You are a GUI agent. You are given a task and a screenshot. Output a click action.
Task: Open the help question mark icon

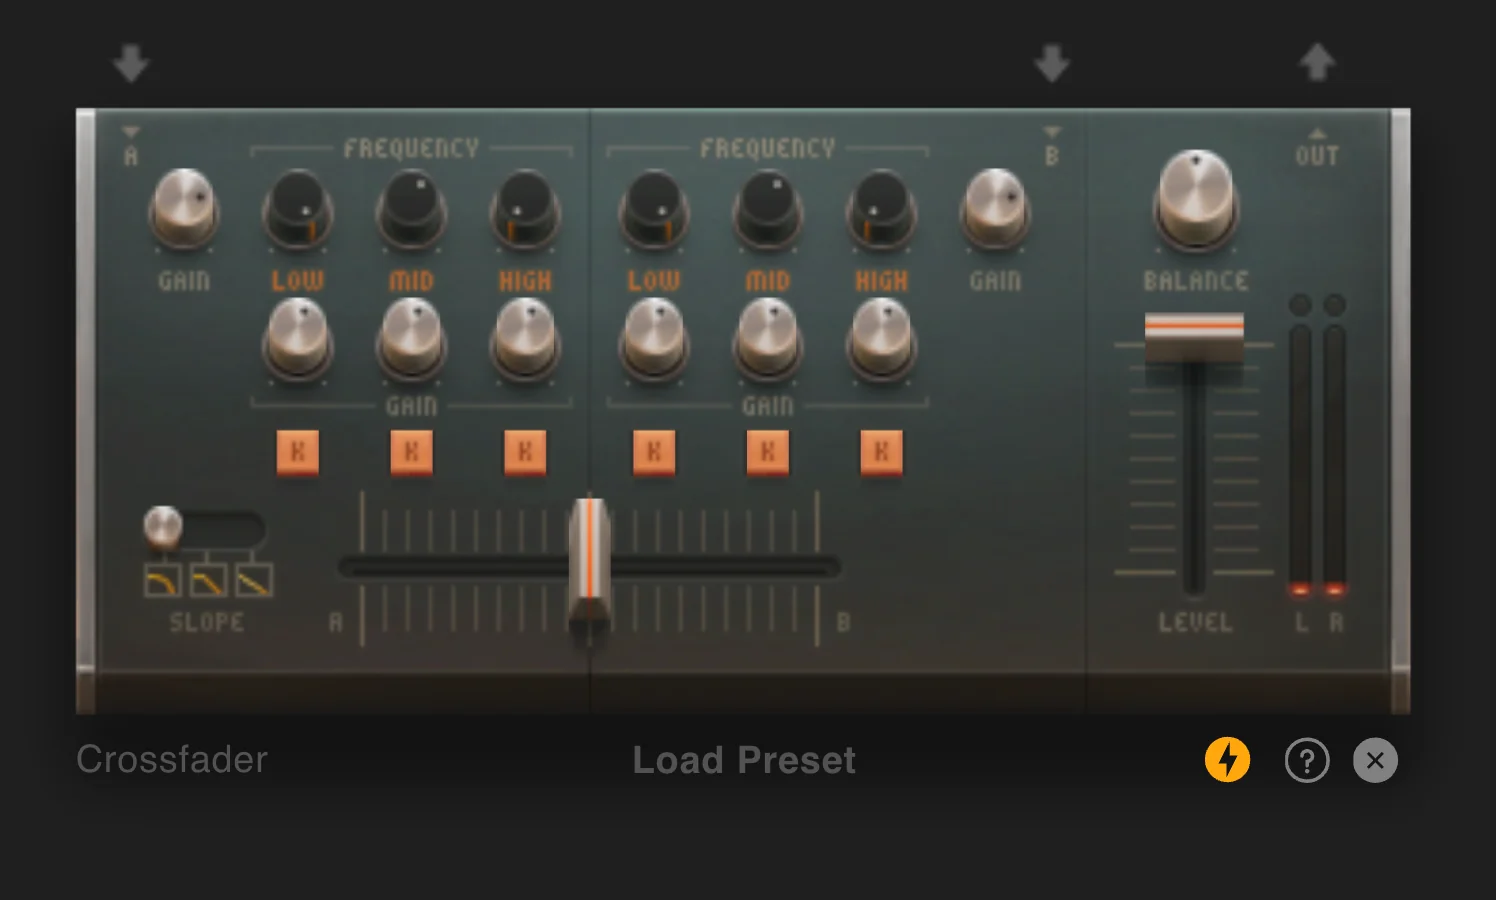point(1306,760)
